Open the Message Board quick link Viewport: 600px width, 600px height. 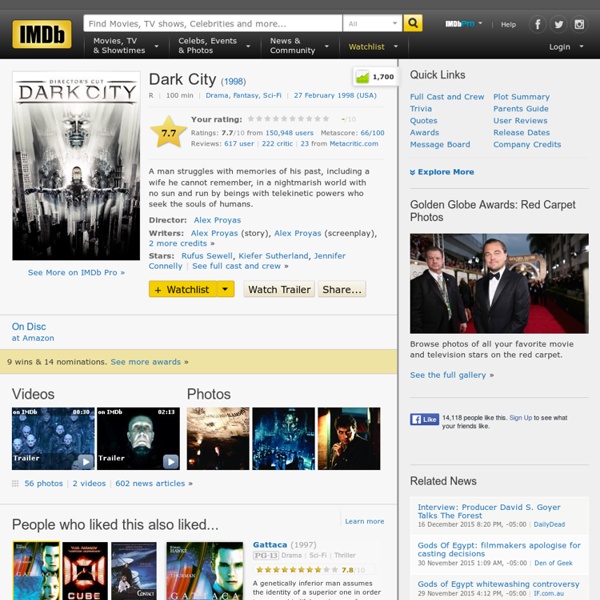pyautogui.click(x=440, y=144)
